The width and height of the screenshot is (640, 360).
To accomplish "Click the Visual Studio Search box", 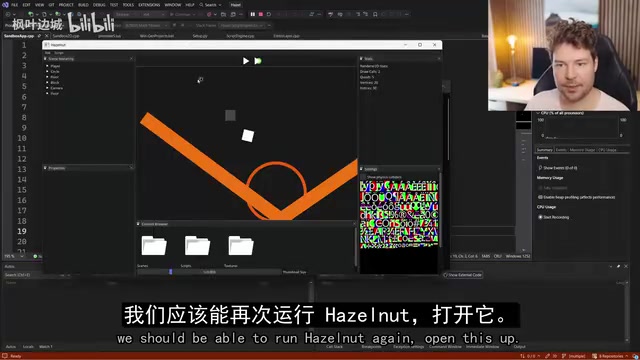I will point(210,5).
